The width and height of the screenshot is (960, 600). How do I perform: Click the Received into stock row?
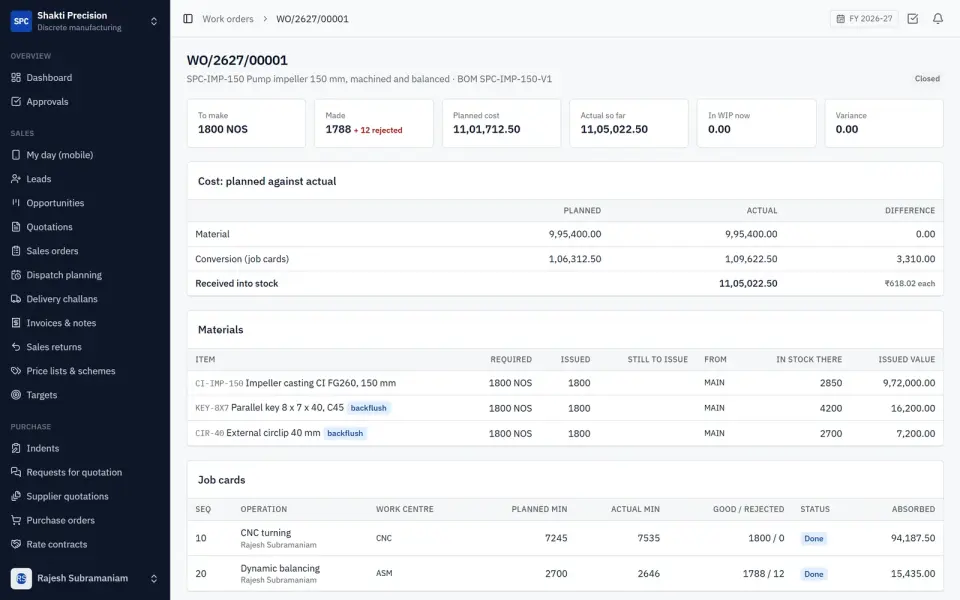565,283
